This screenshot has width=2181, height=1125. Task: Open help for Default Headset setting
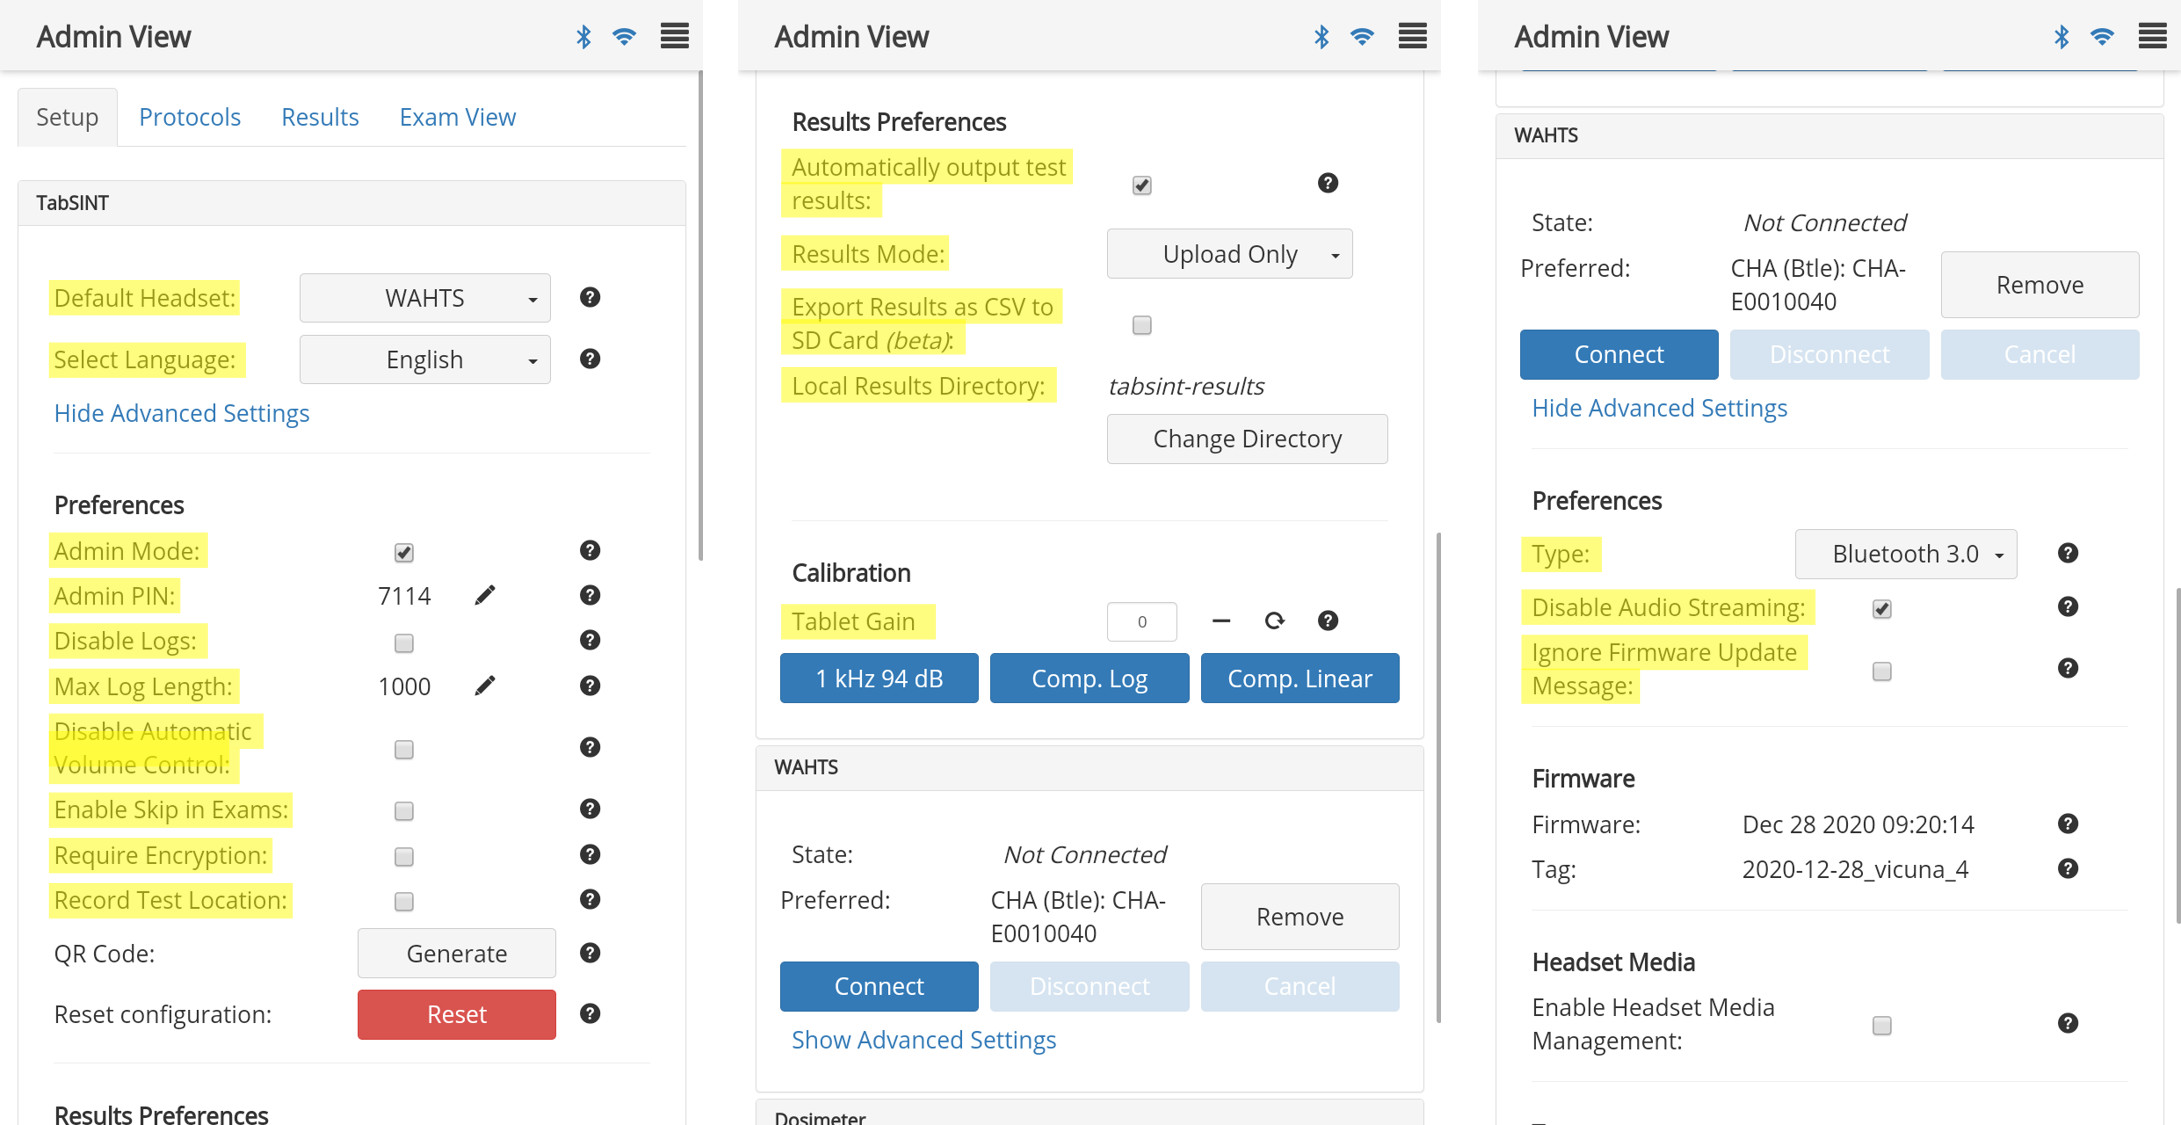590,298
